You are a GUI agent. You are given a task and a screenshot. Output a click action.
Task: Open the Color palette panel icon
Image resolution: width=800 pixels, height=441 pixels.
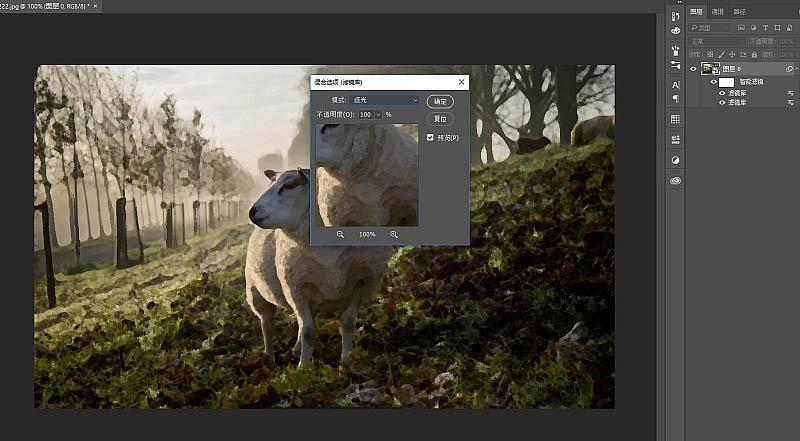pos(676,30)
